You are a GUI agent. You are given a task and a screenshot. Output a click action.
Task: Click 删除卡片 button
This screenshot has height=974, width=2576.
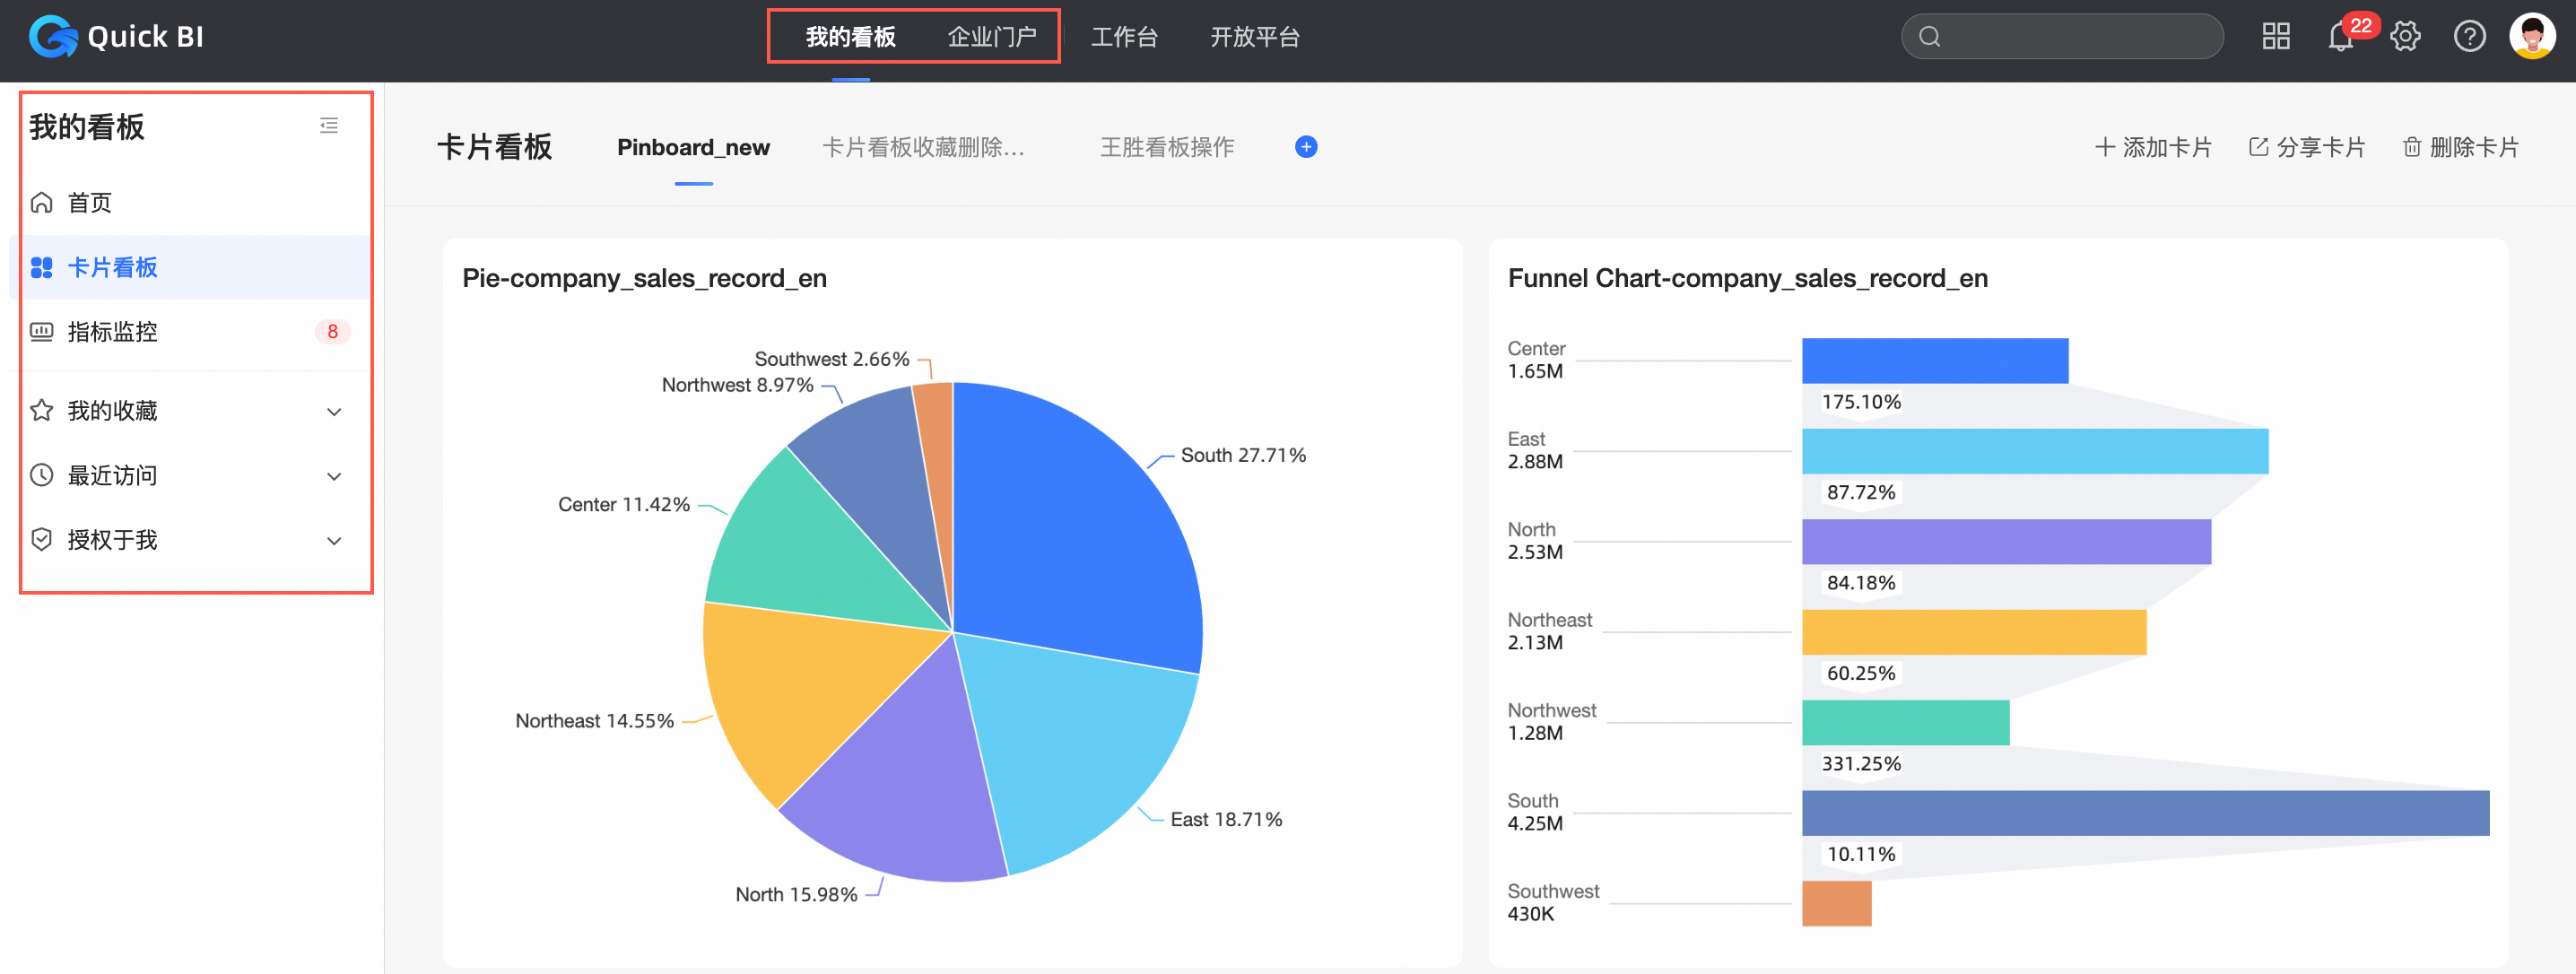point(2460,147)
